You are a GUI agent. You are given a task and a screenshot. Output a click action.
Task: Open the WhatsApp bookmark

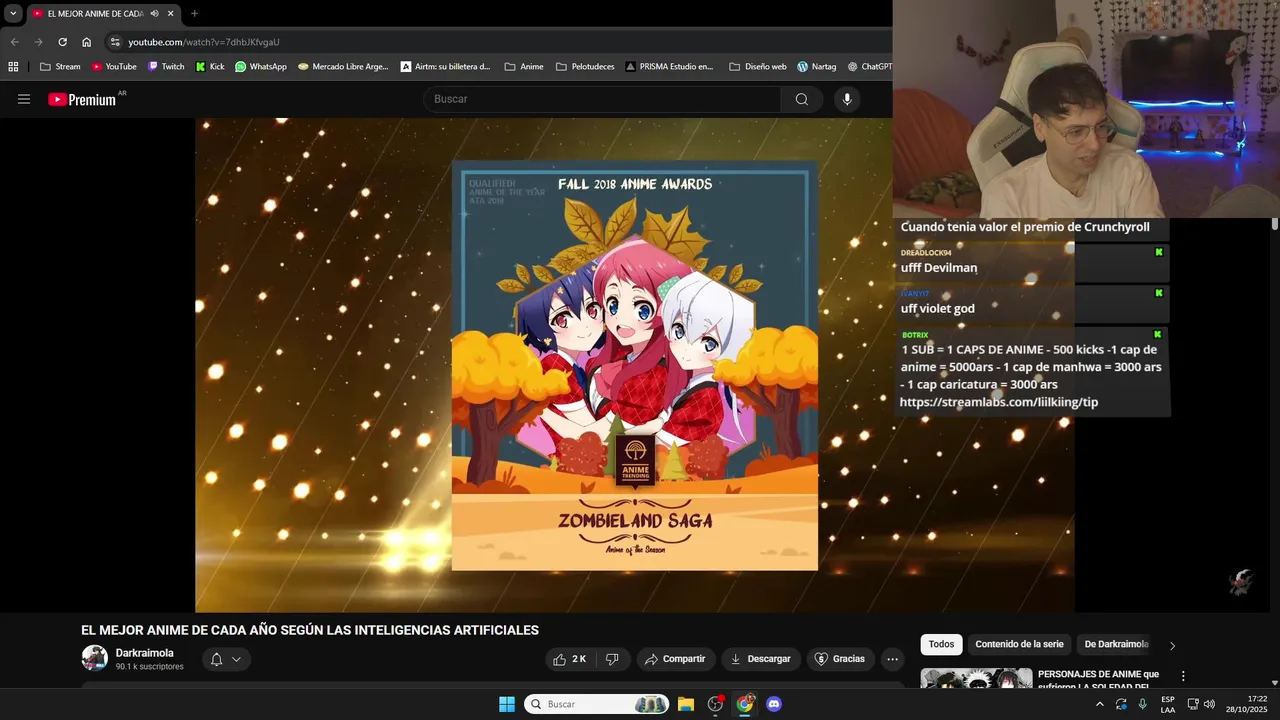[261, 67]
